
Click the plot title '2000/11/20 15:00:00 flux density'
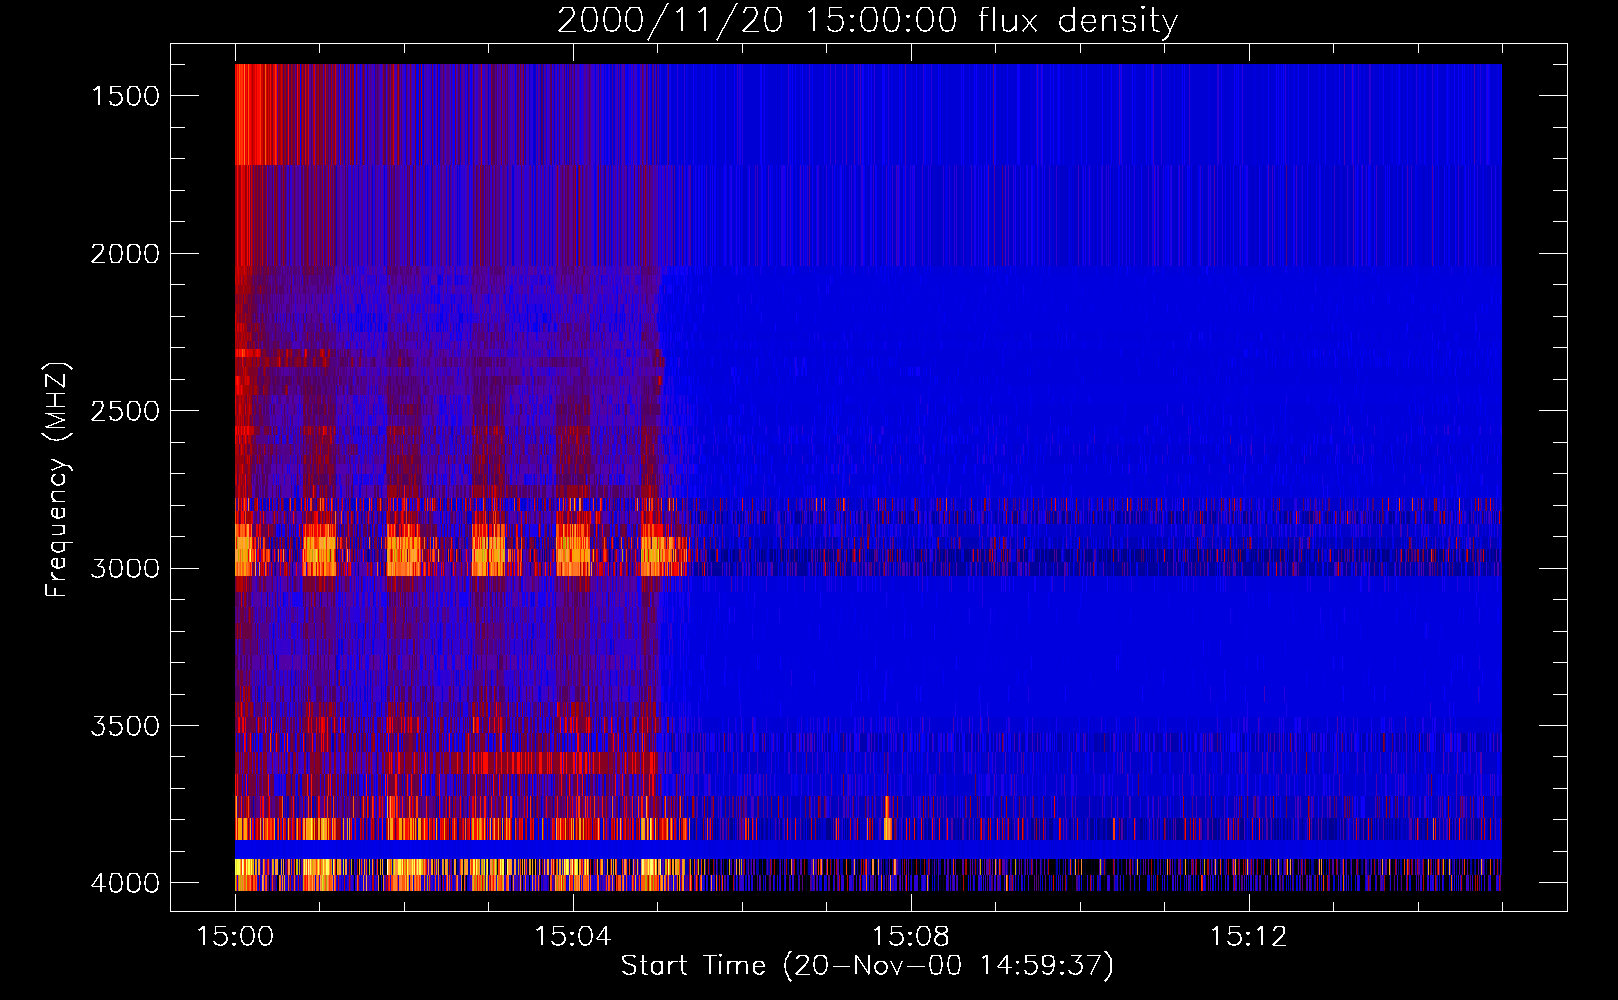coord(867,20)
